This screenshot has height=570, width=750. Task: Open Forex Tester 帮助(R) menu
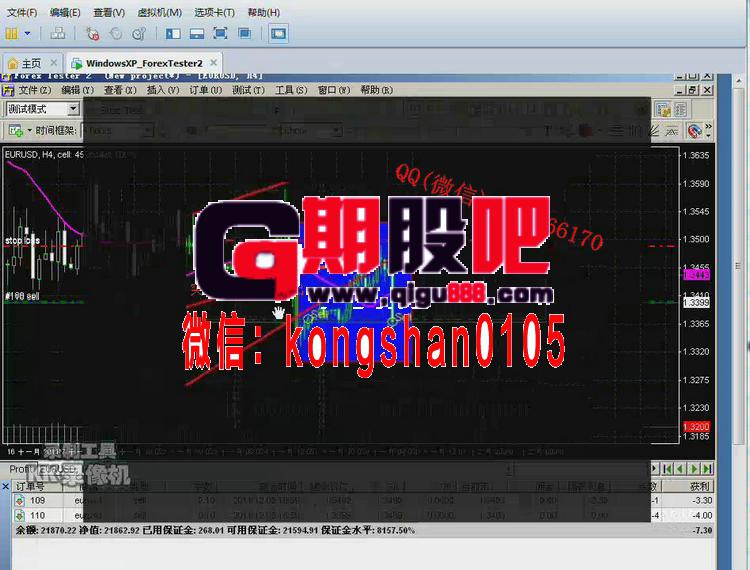(x=376, y=90)
